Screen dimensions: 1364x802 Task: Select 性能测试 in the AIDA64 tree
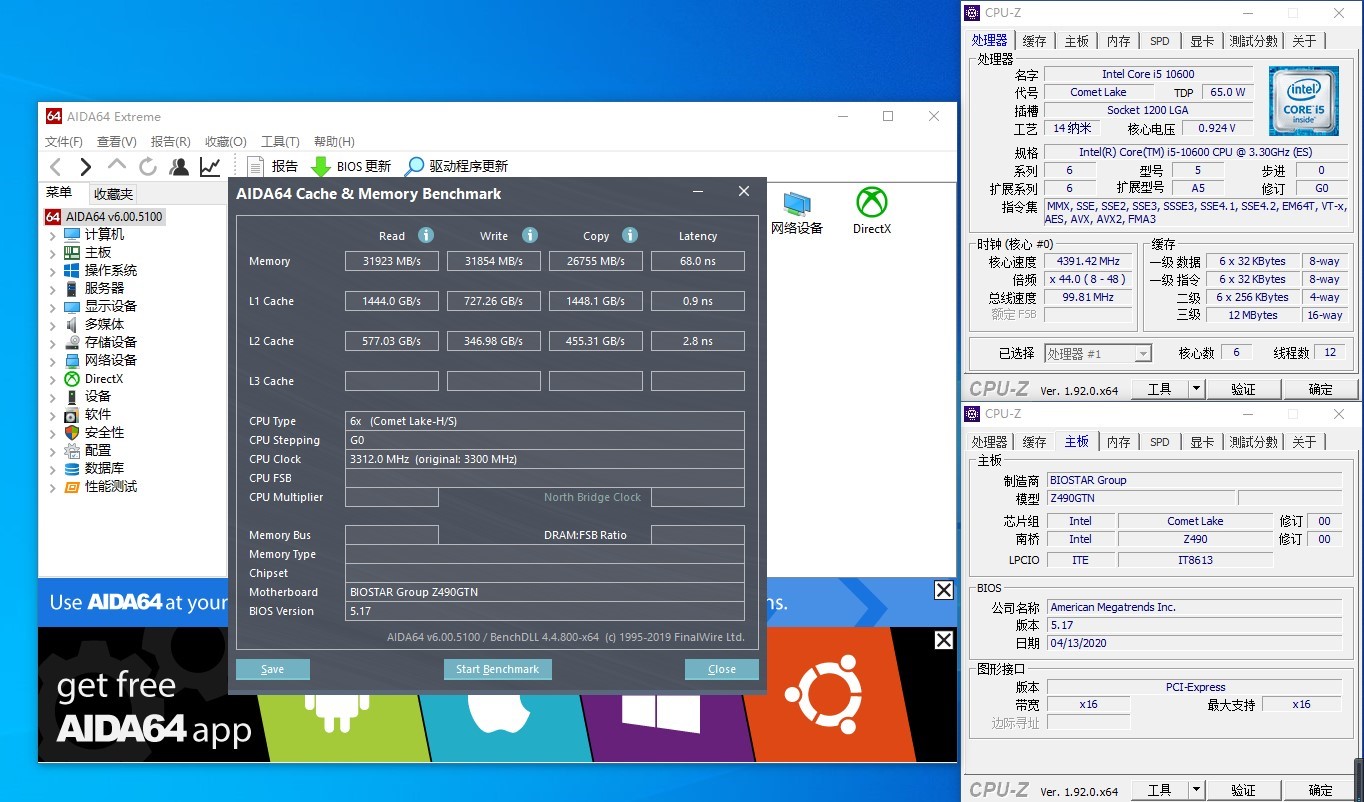coord(101,486)
